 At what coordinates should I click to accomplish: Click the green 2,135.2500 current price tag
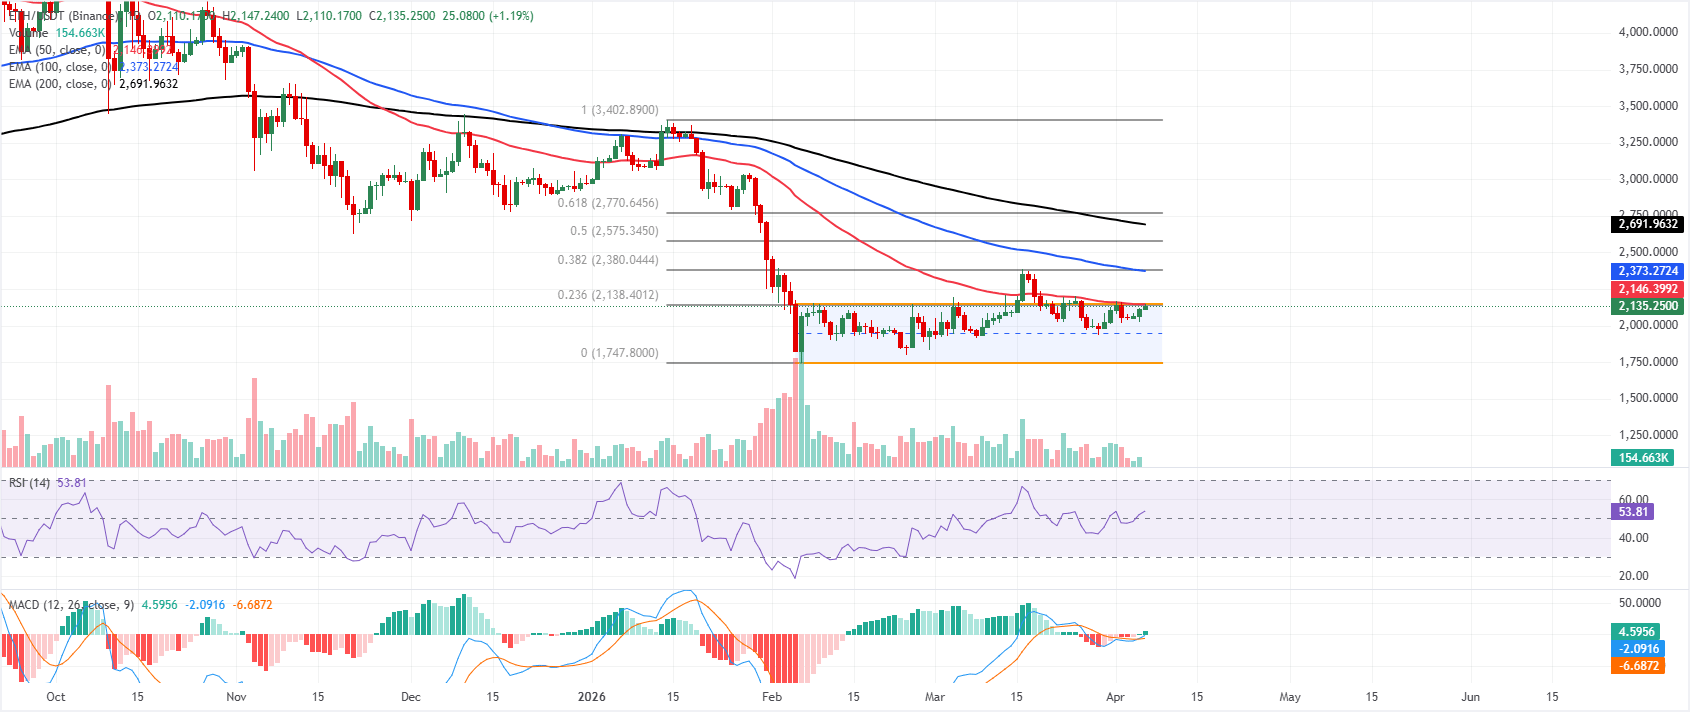(x=1648, y=306)
